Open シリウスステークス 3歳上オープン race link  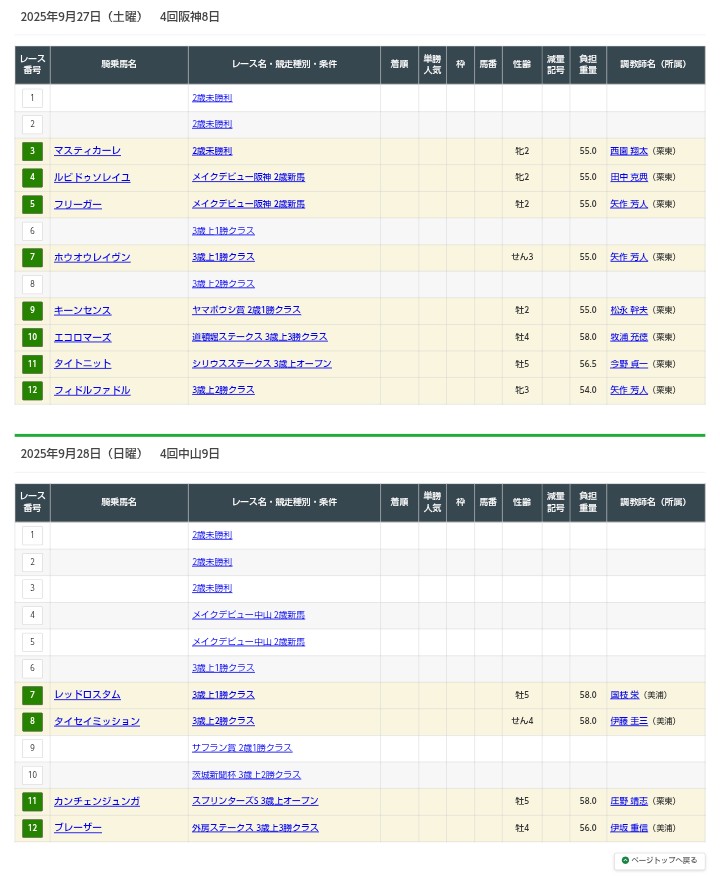262,364
